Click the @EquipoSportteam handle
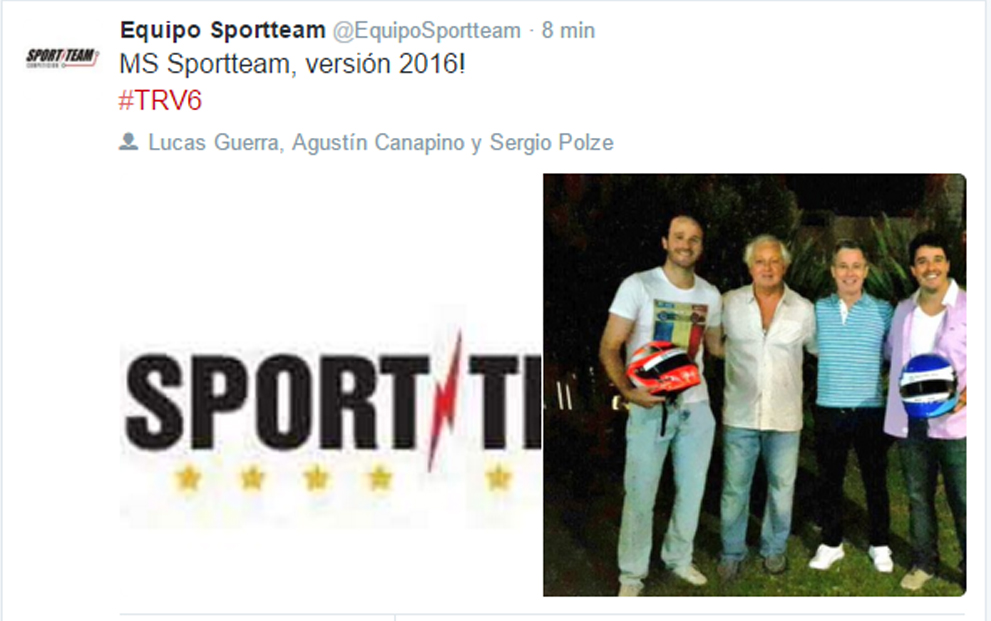Image resolution: width=991 pixels, height=621 pixels. tap(427, 30)
